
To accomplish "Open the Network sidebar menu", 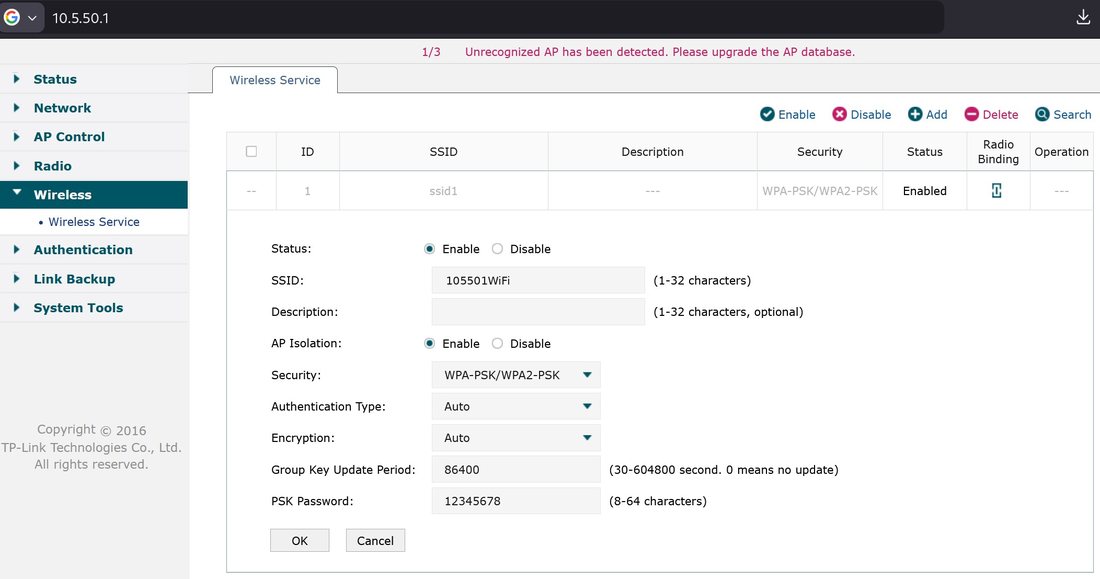I will pos(94,108).
